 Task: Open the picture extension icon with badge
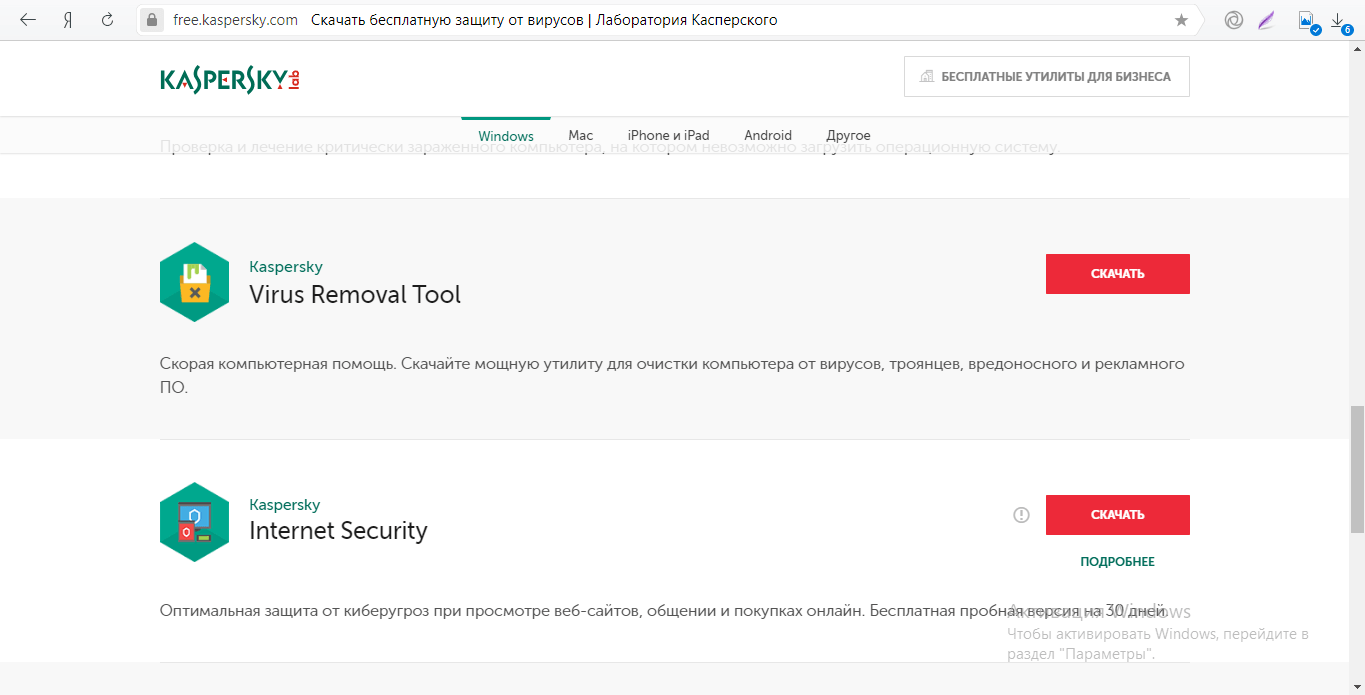1307,21
